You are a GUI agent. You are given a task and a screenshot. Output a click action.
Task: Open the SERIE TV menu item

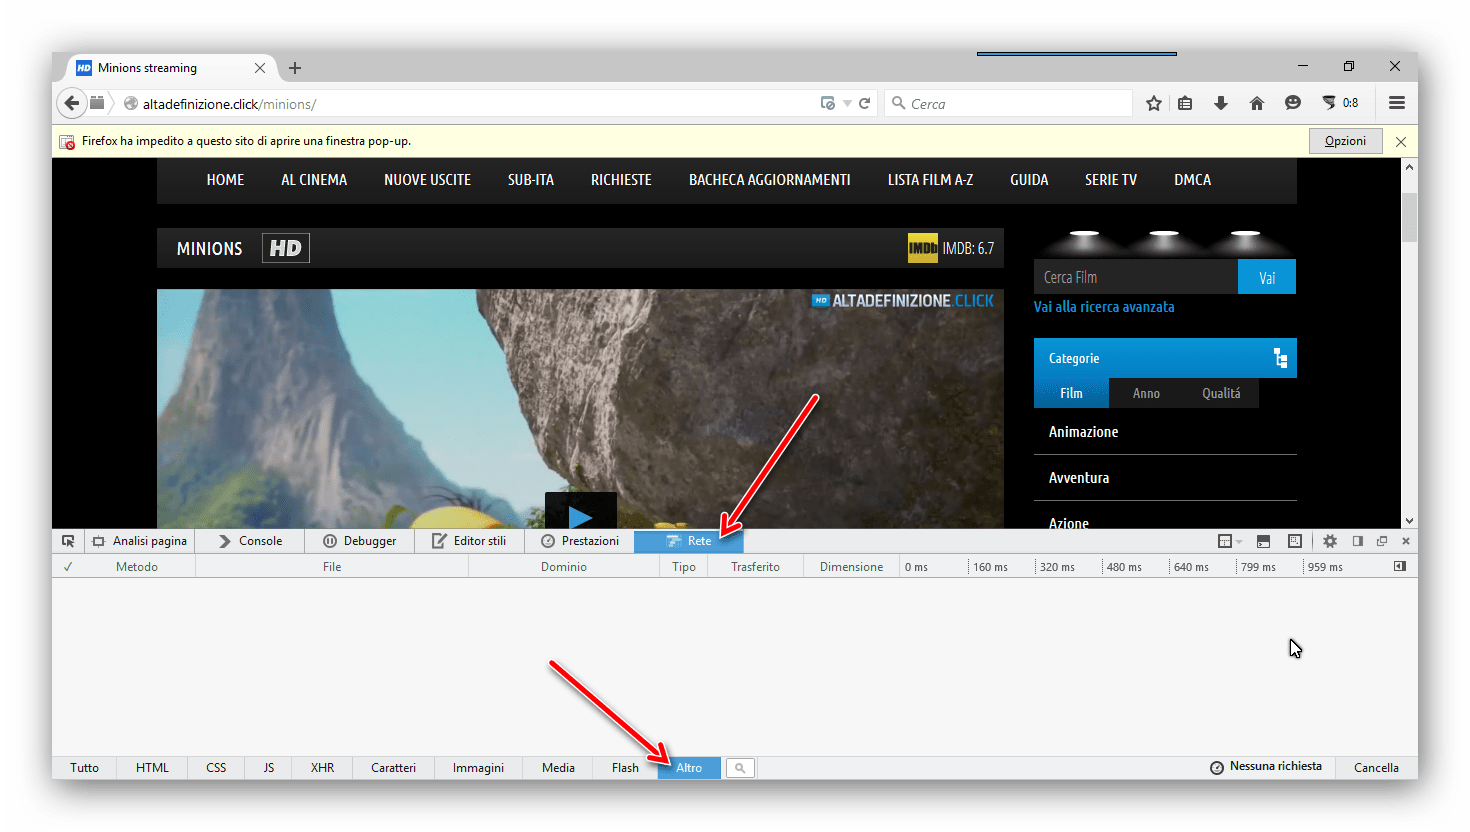[x=1111, y=180]
